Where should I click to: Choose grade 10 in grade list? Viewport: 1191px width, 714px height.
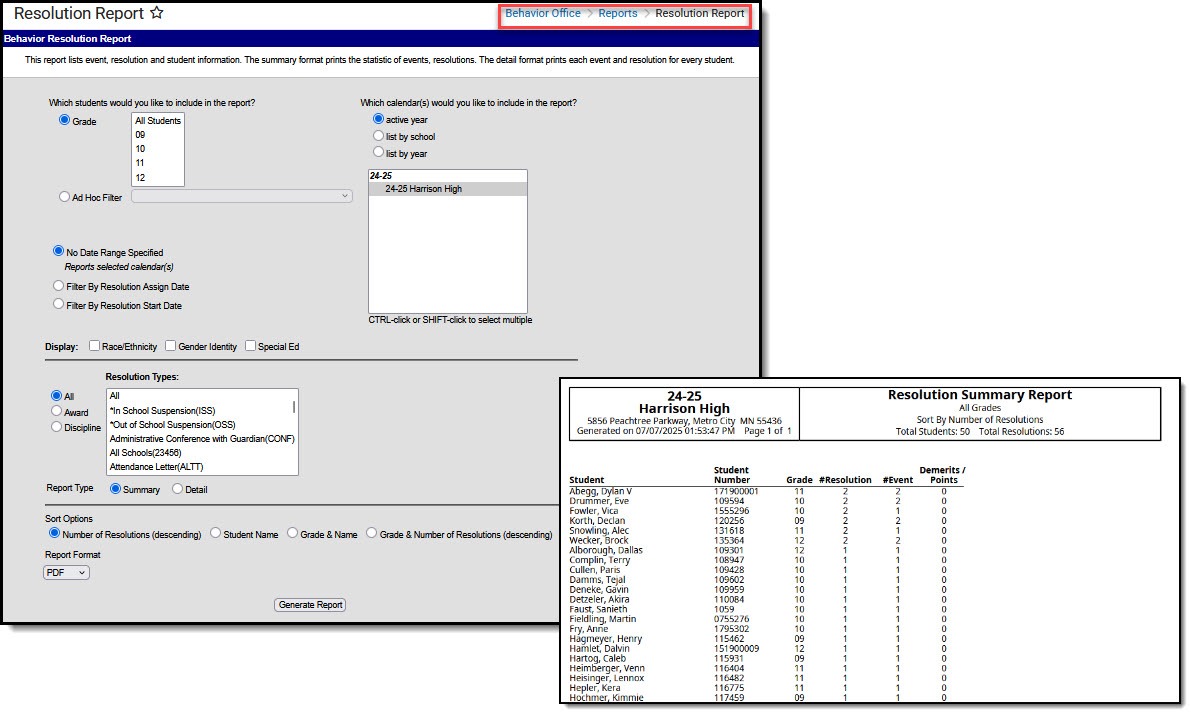[158, 149]
